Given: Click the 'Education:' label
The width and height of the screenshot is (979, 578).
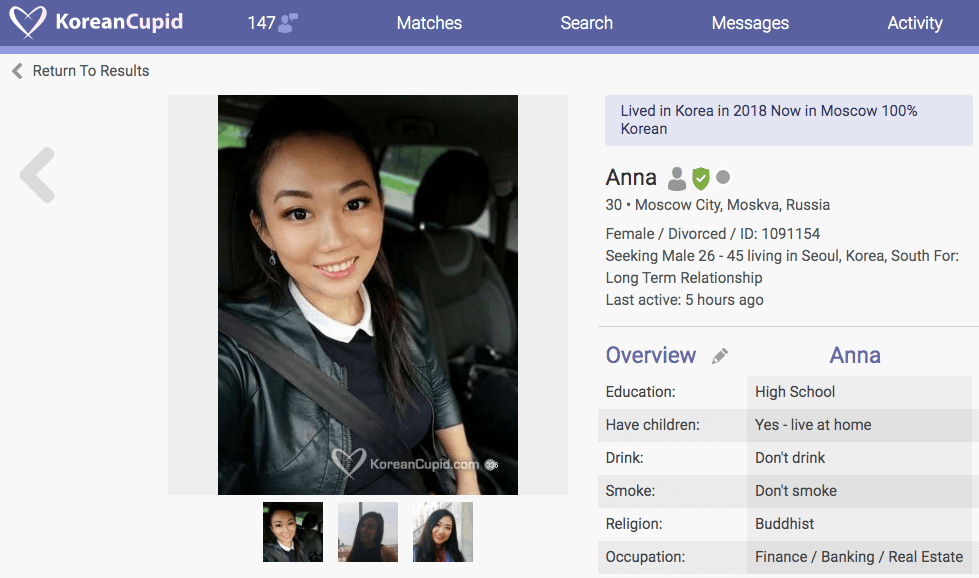Looking at the screenshot, I should 641,392.
